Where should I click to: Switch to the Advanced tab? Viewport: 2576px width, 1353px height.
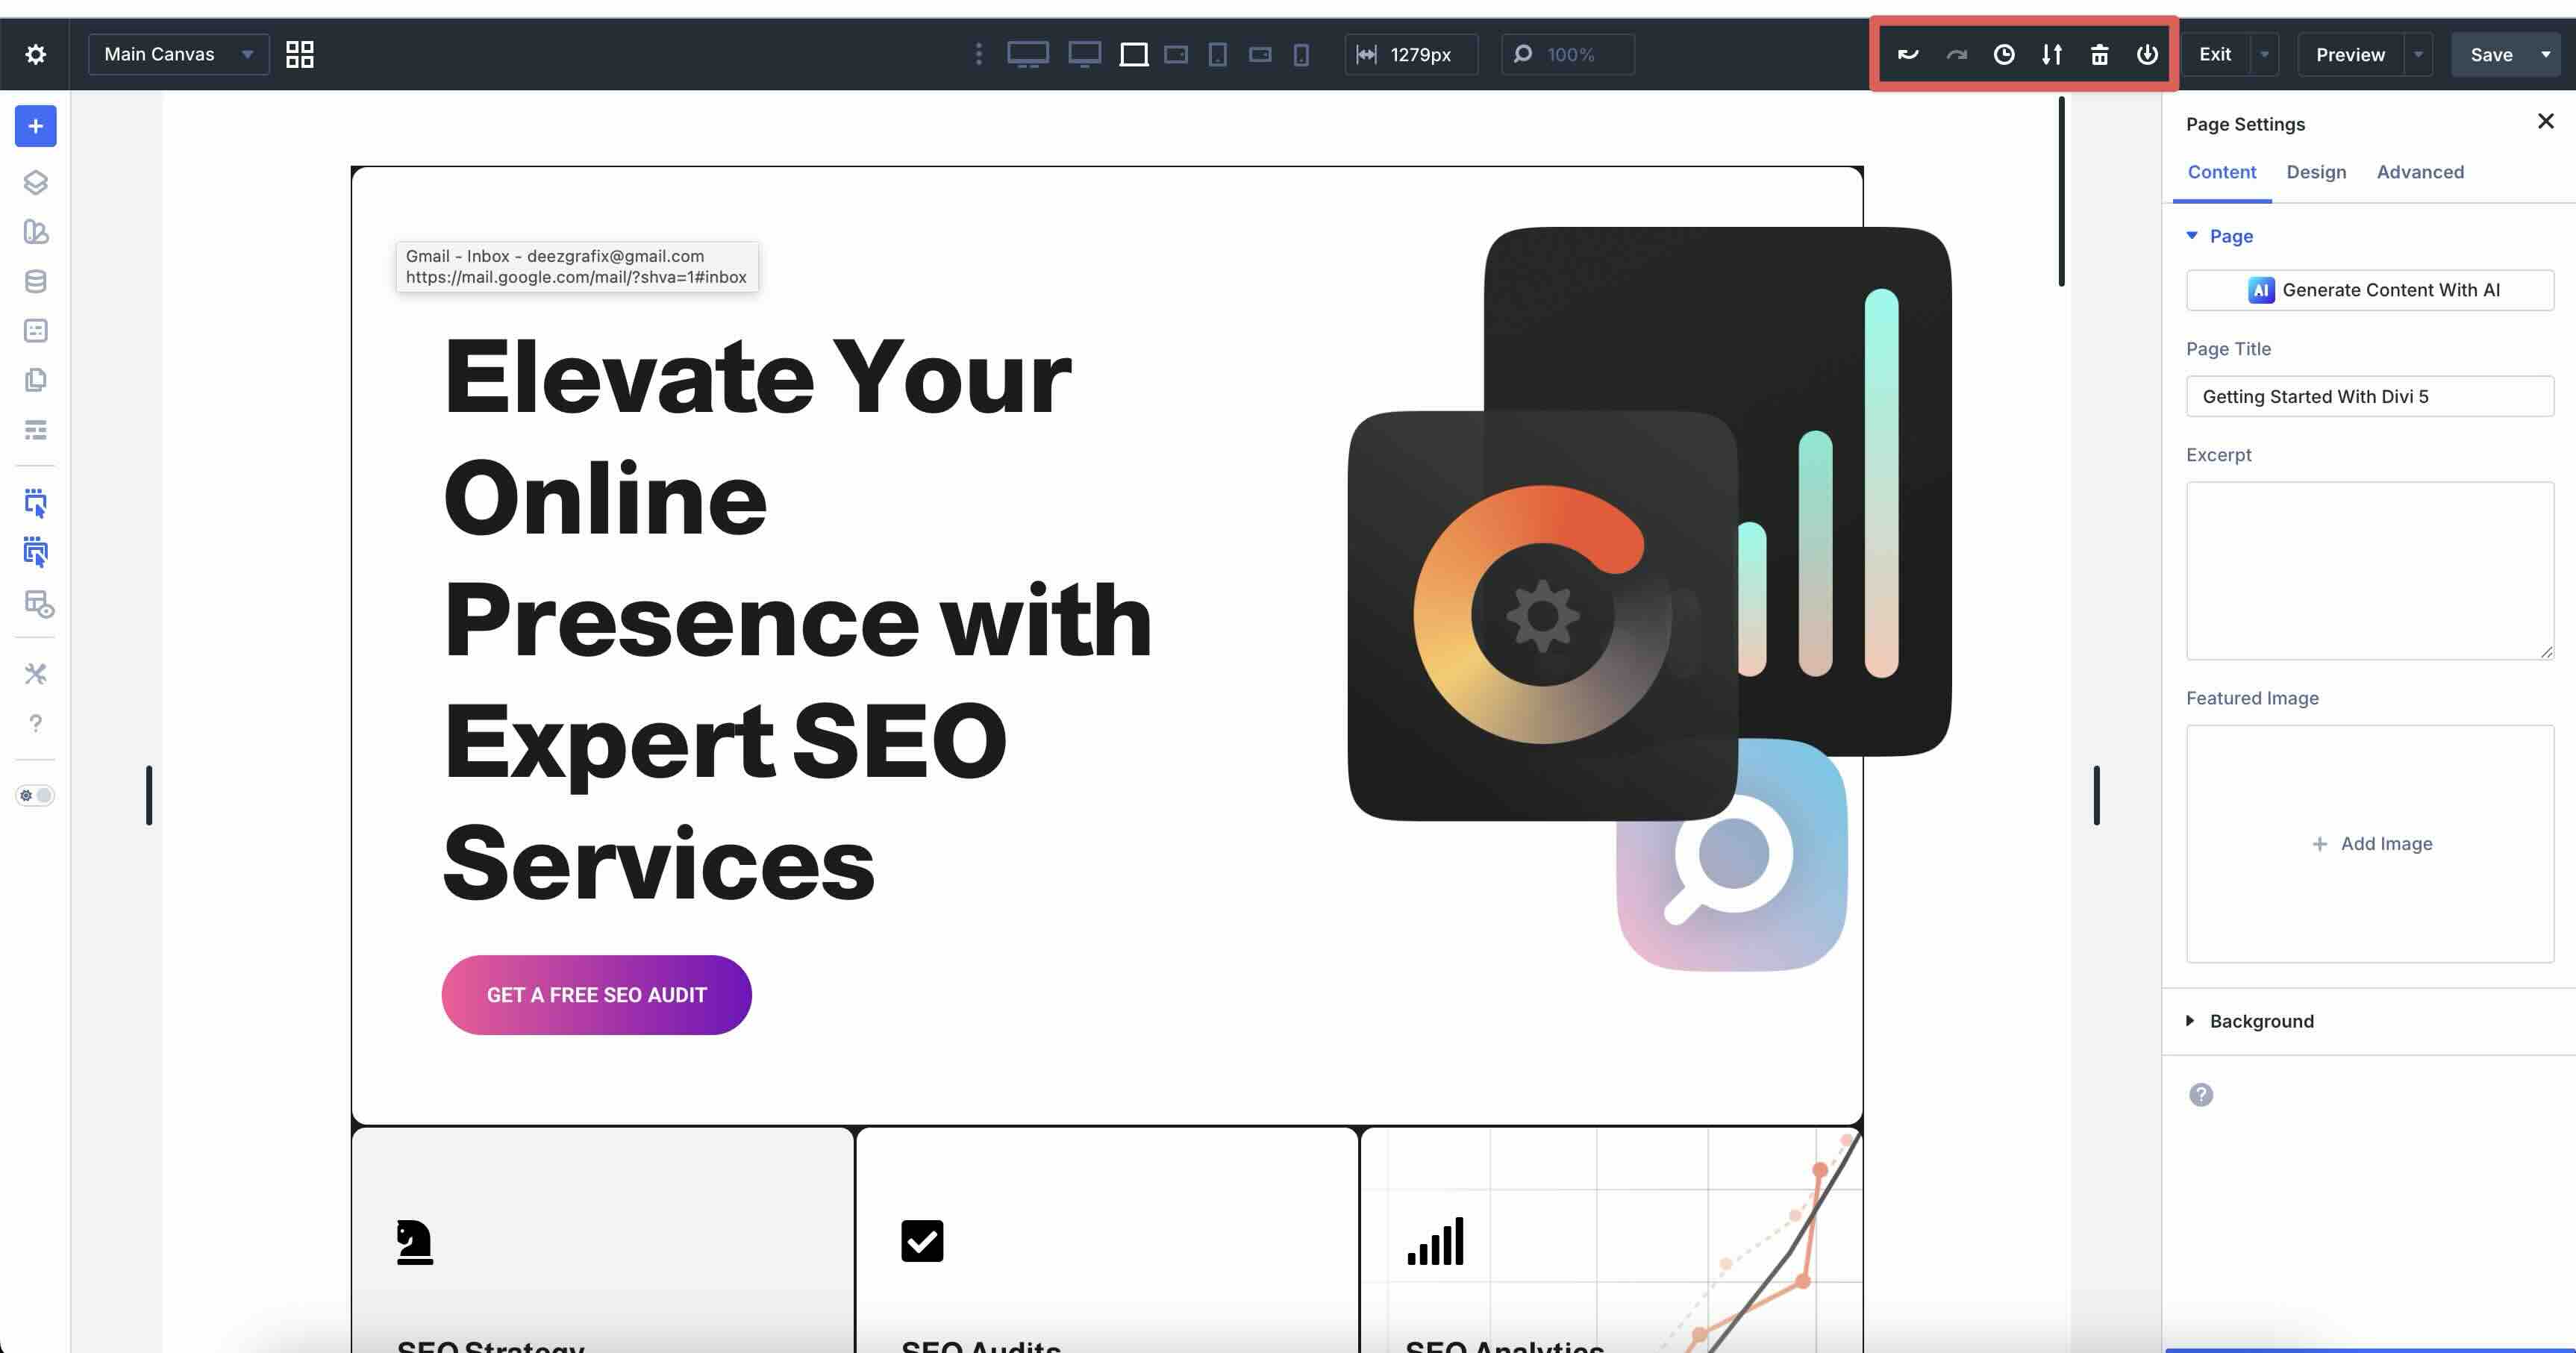point(2420,172)
